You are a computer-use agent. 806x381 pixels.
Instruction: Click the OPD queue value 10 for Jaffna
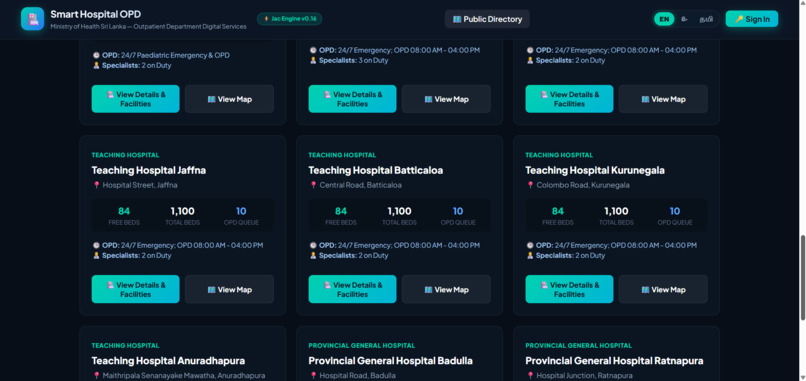(241, 211)
